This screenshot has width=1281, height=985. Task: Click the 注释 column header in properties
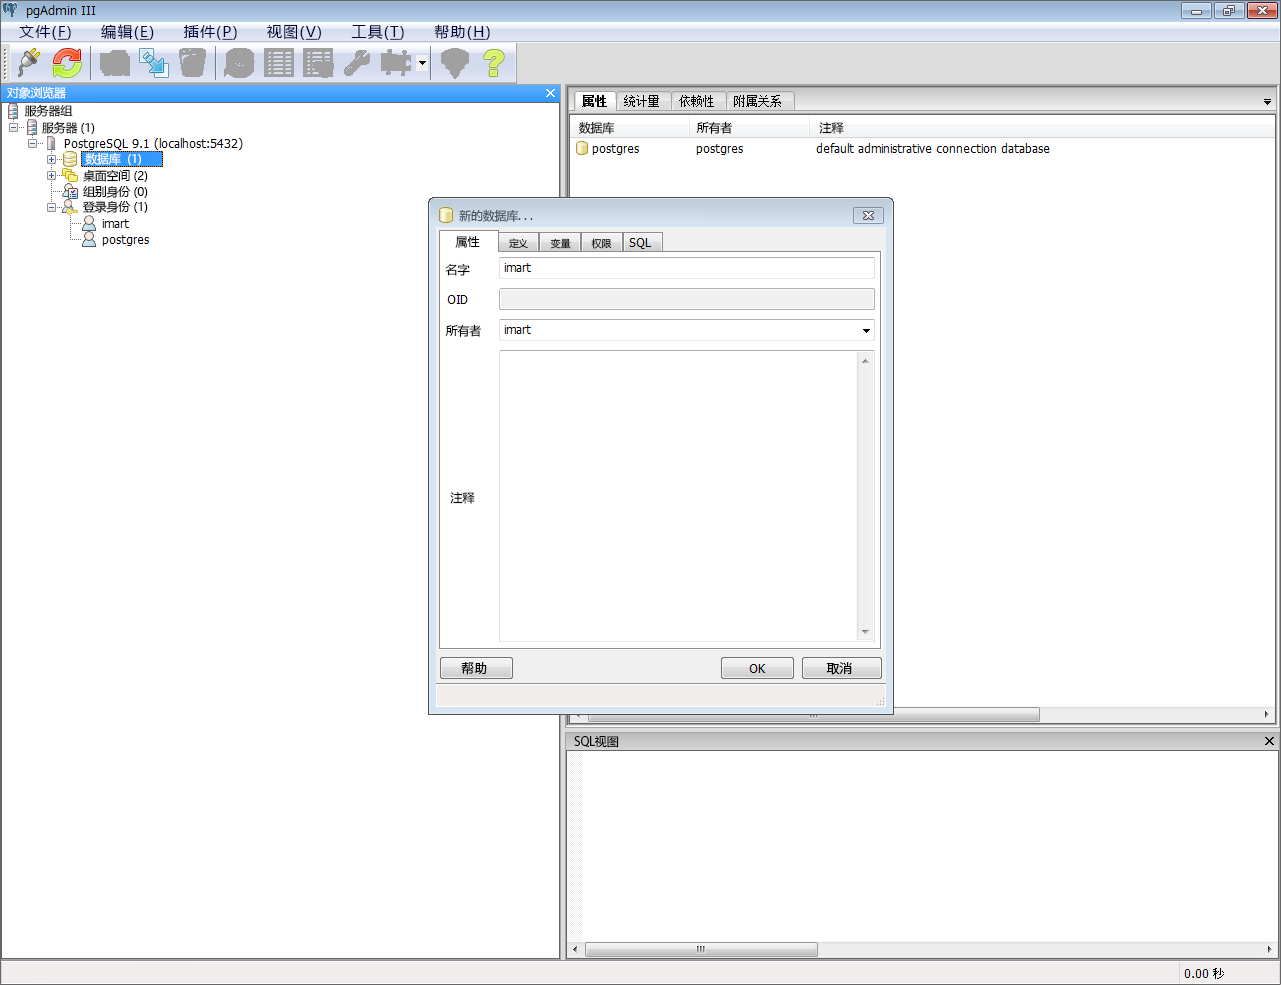click(x=1040, y=128)
